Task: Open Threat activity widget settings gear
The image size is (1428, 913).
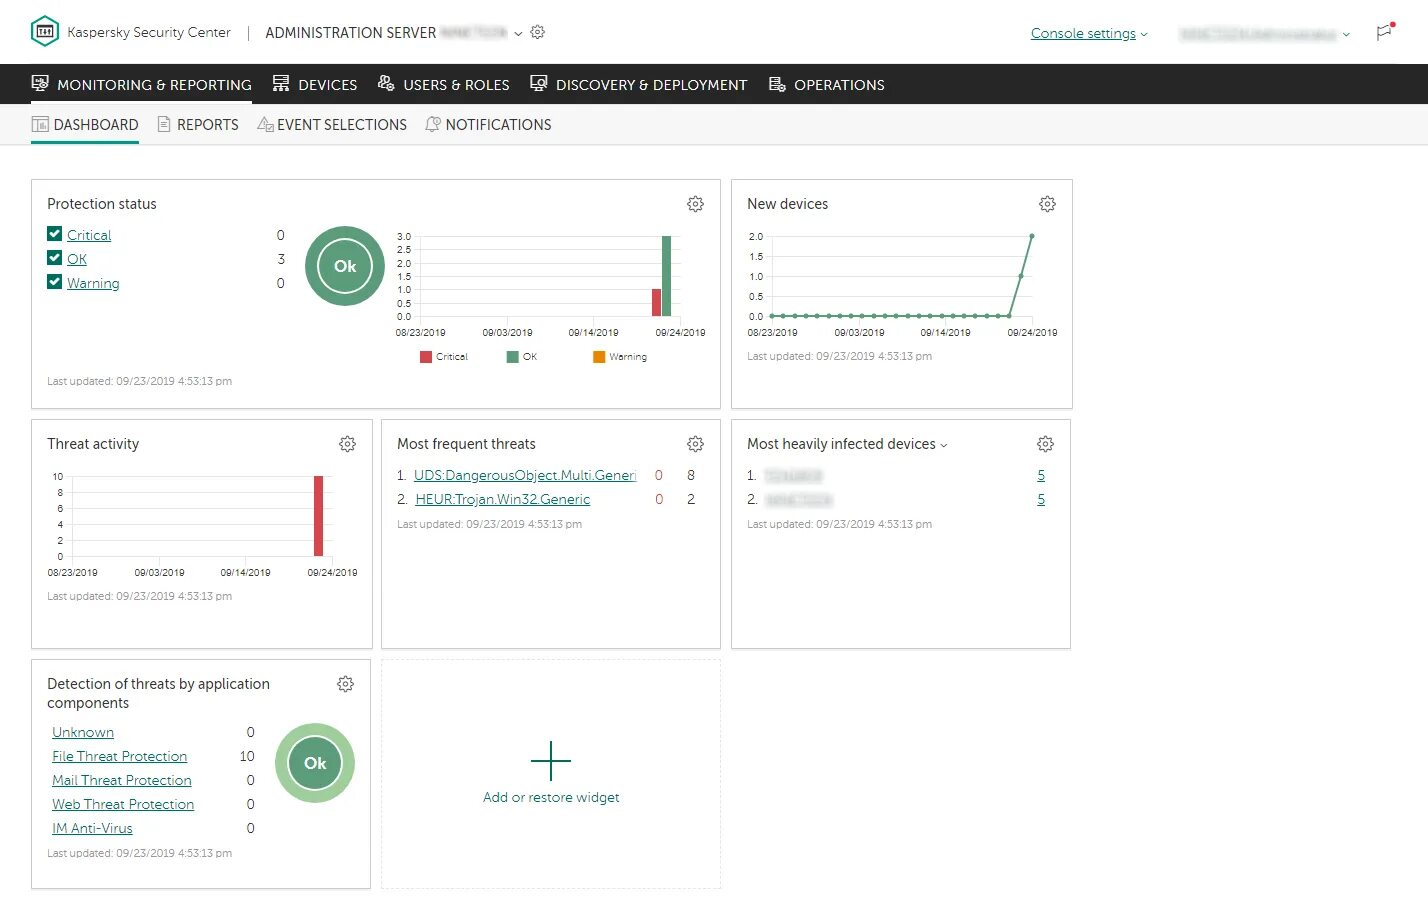Action: 347,444
